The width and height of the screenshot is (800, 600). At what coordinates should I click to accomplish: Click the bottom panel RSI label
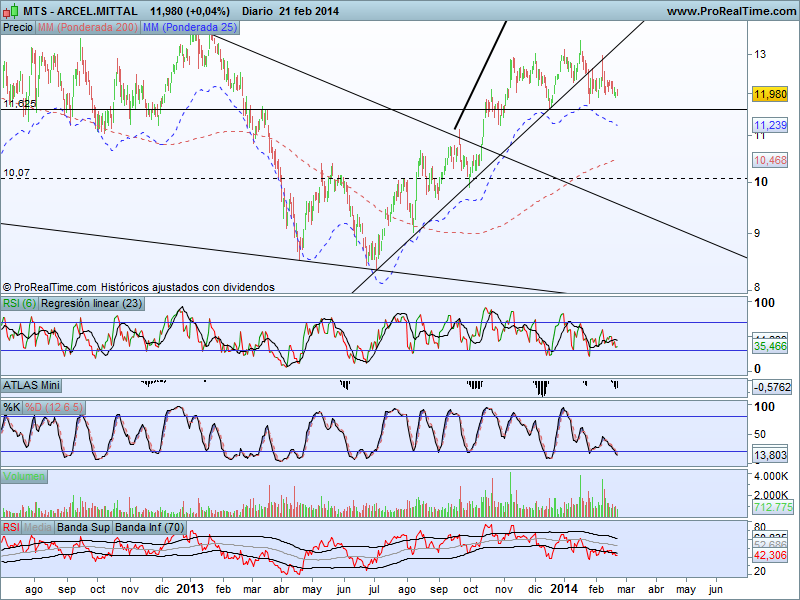coord(11,527)
